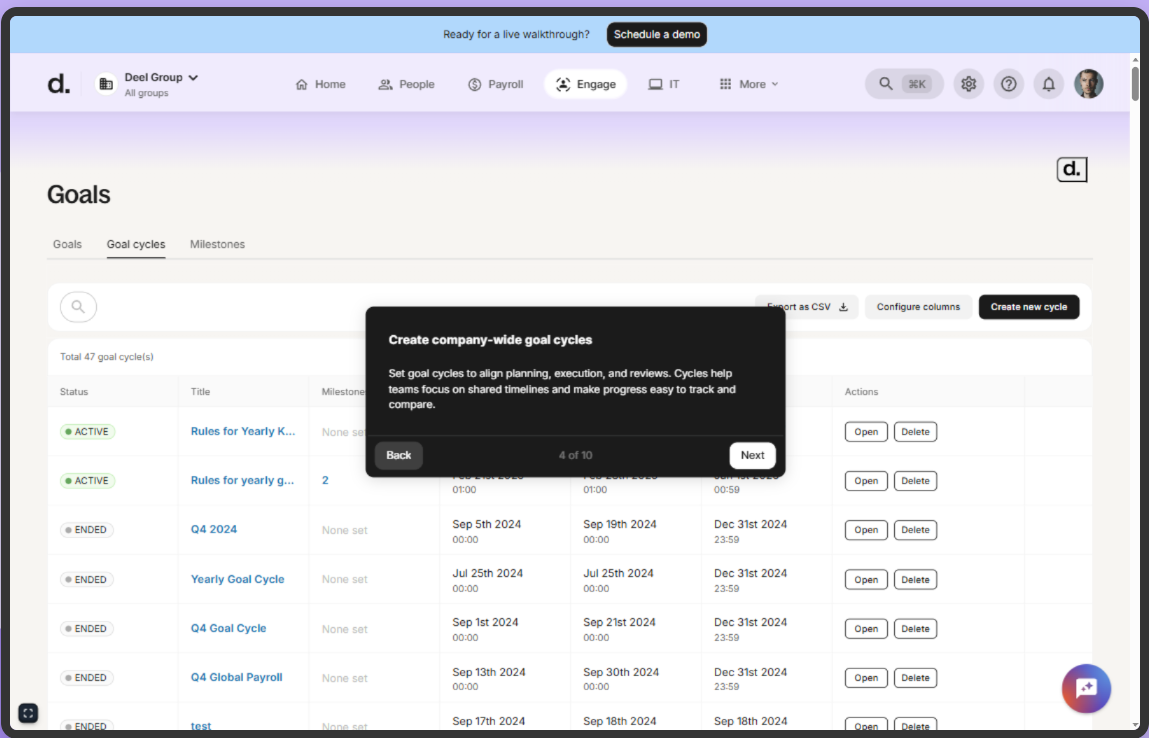Expand the More navigation menu
This screenshot has height=738, width=1149.
pos(748,84)
